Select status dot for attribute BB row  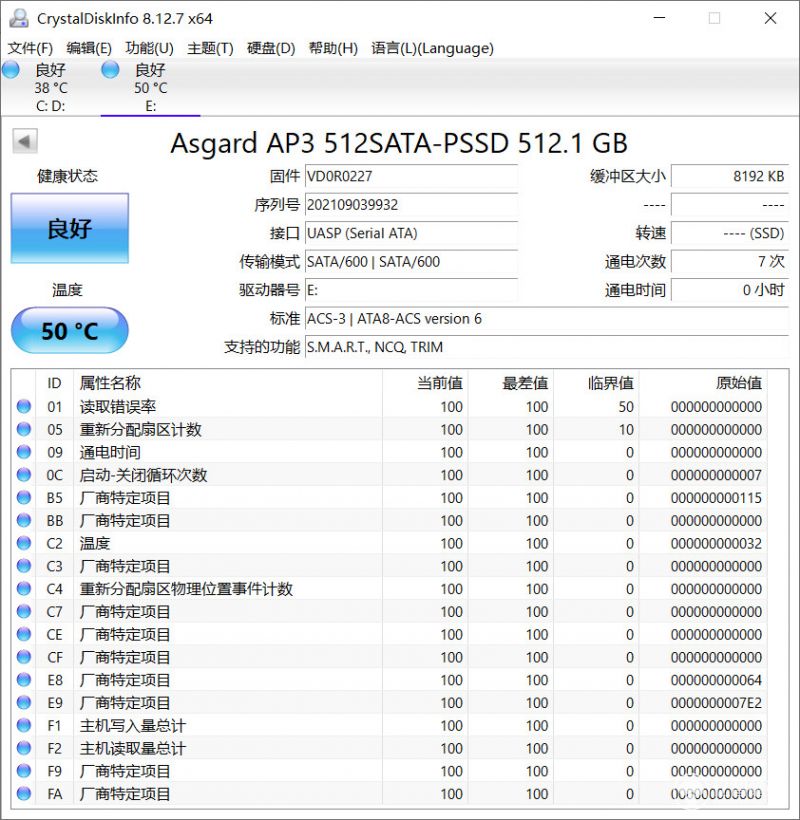[x=24, y=520]
